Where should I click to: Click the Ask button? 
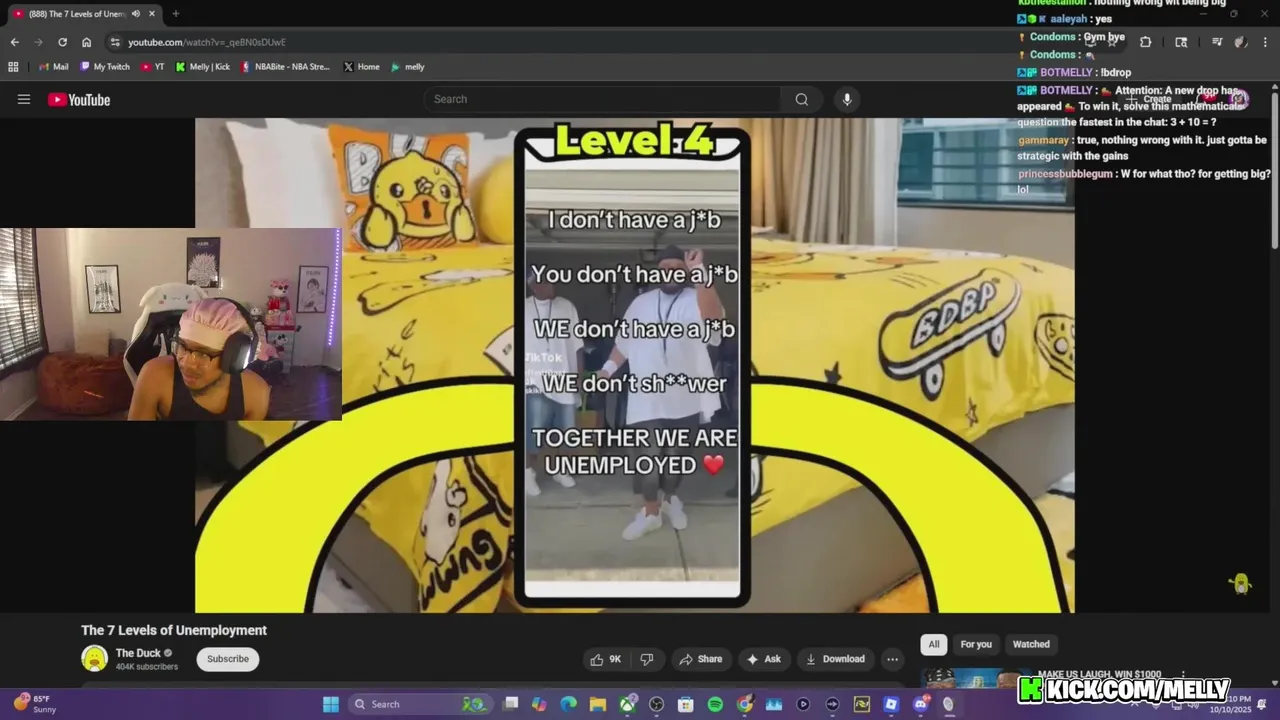click(763, 659)
